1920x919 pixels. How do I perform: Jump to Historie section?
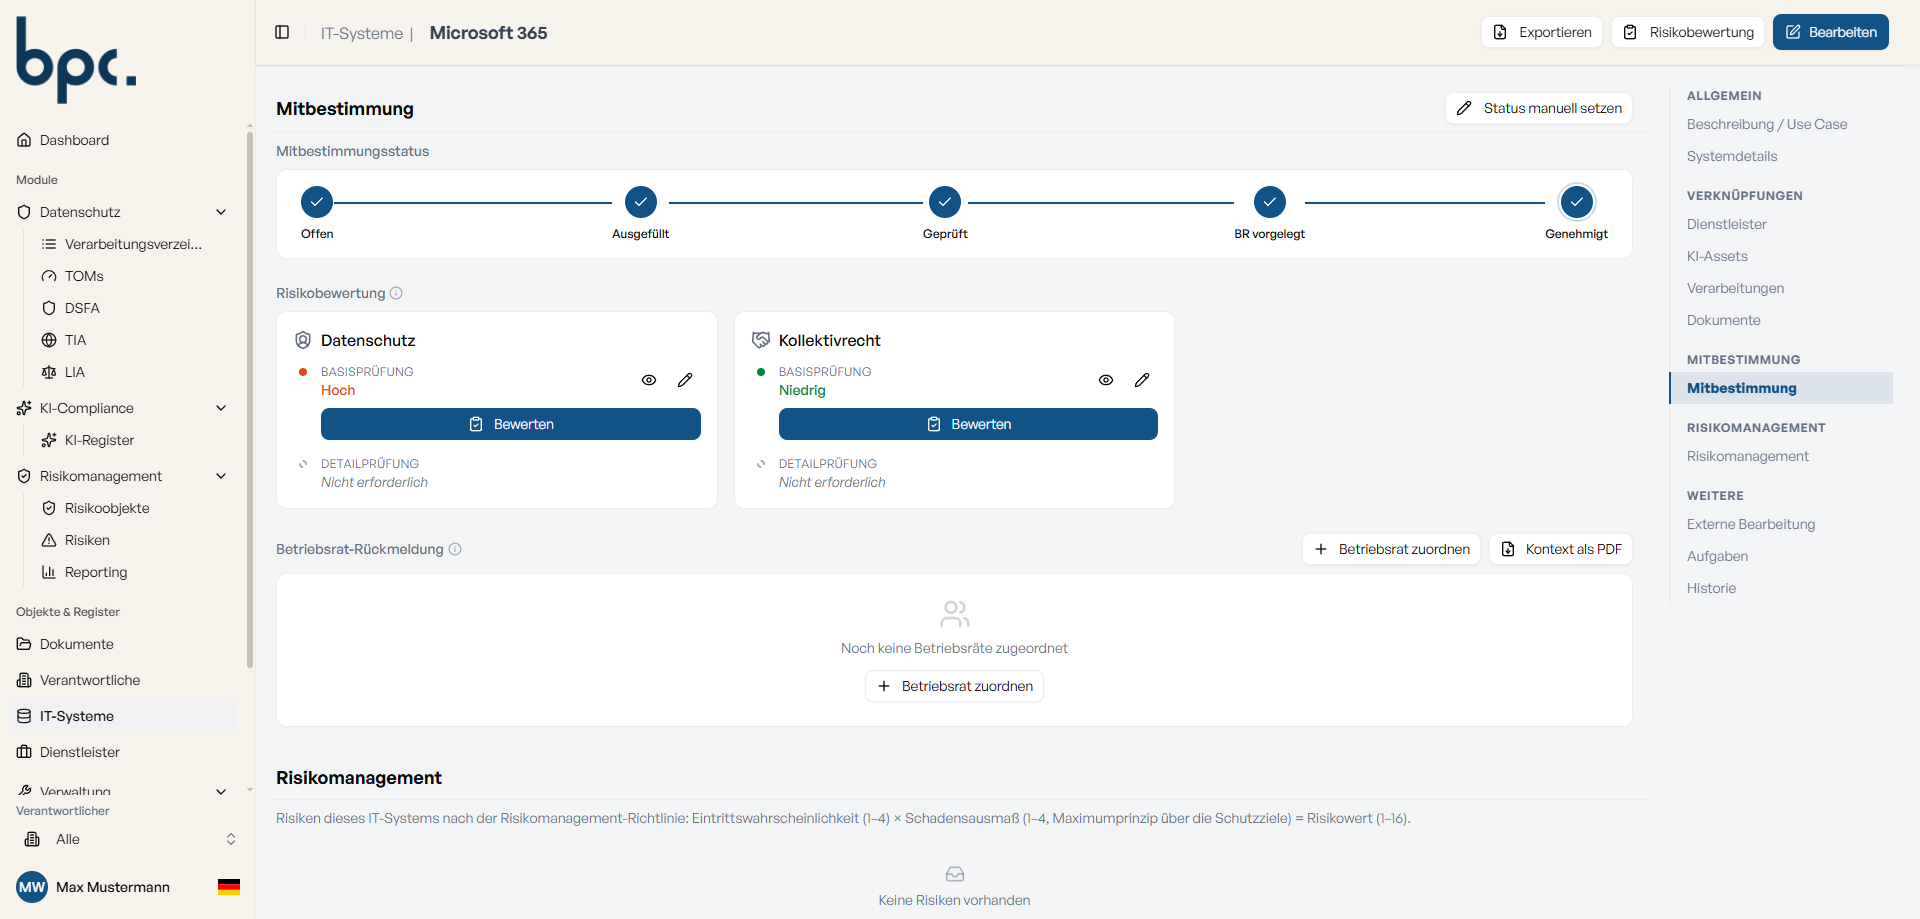[x=1711, y=588]
